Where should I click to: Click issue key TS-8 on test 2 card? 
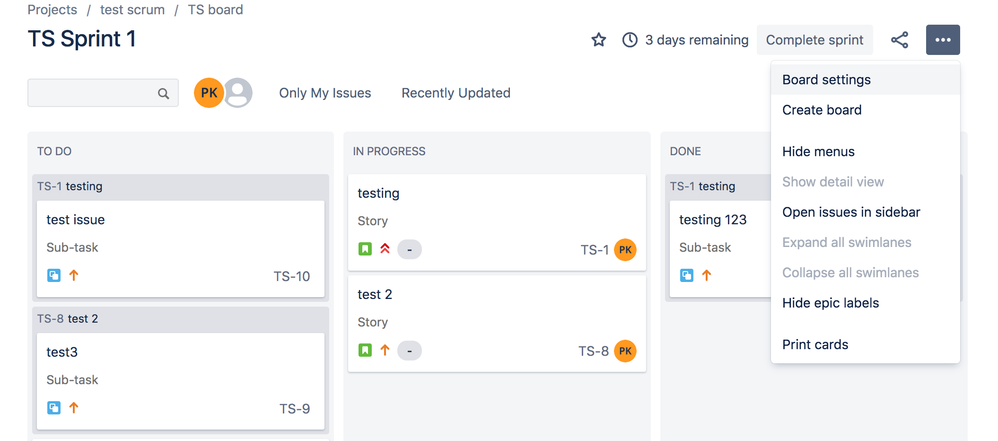(593, 351)
